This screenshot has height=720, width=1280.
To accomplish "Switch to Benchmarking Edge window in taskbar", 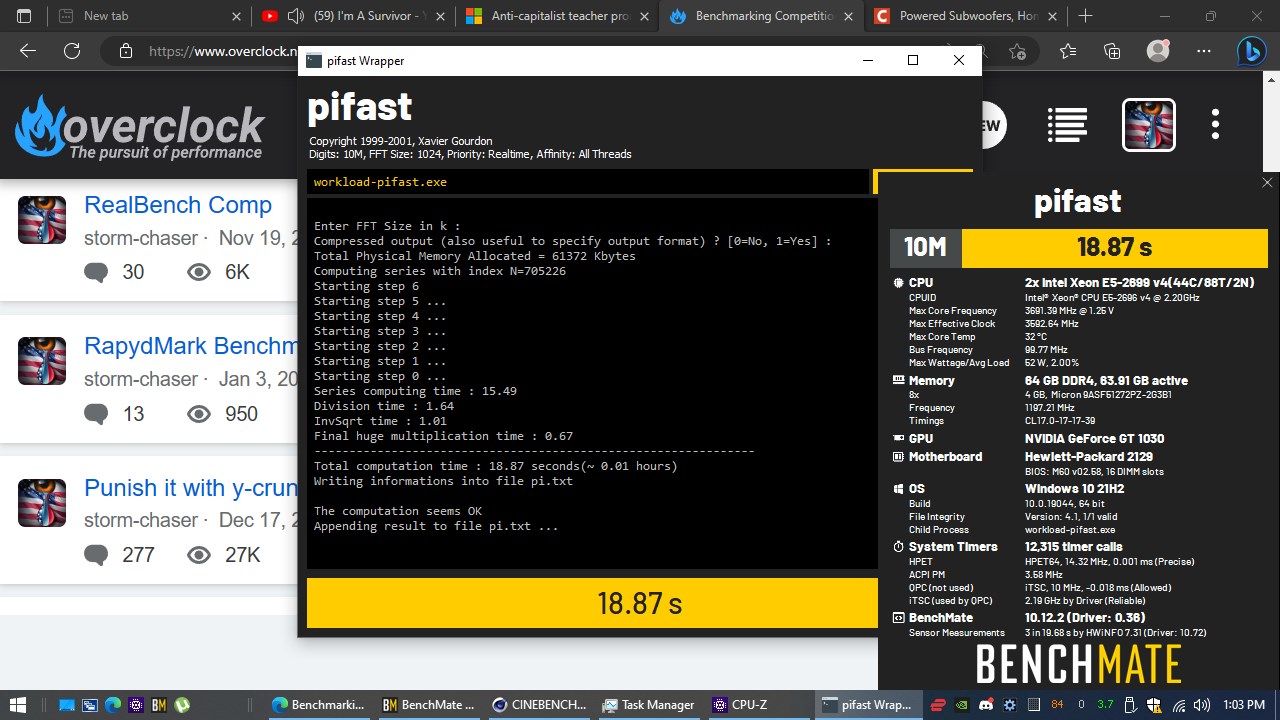I will pyautogui.click(x=318, y=705).
